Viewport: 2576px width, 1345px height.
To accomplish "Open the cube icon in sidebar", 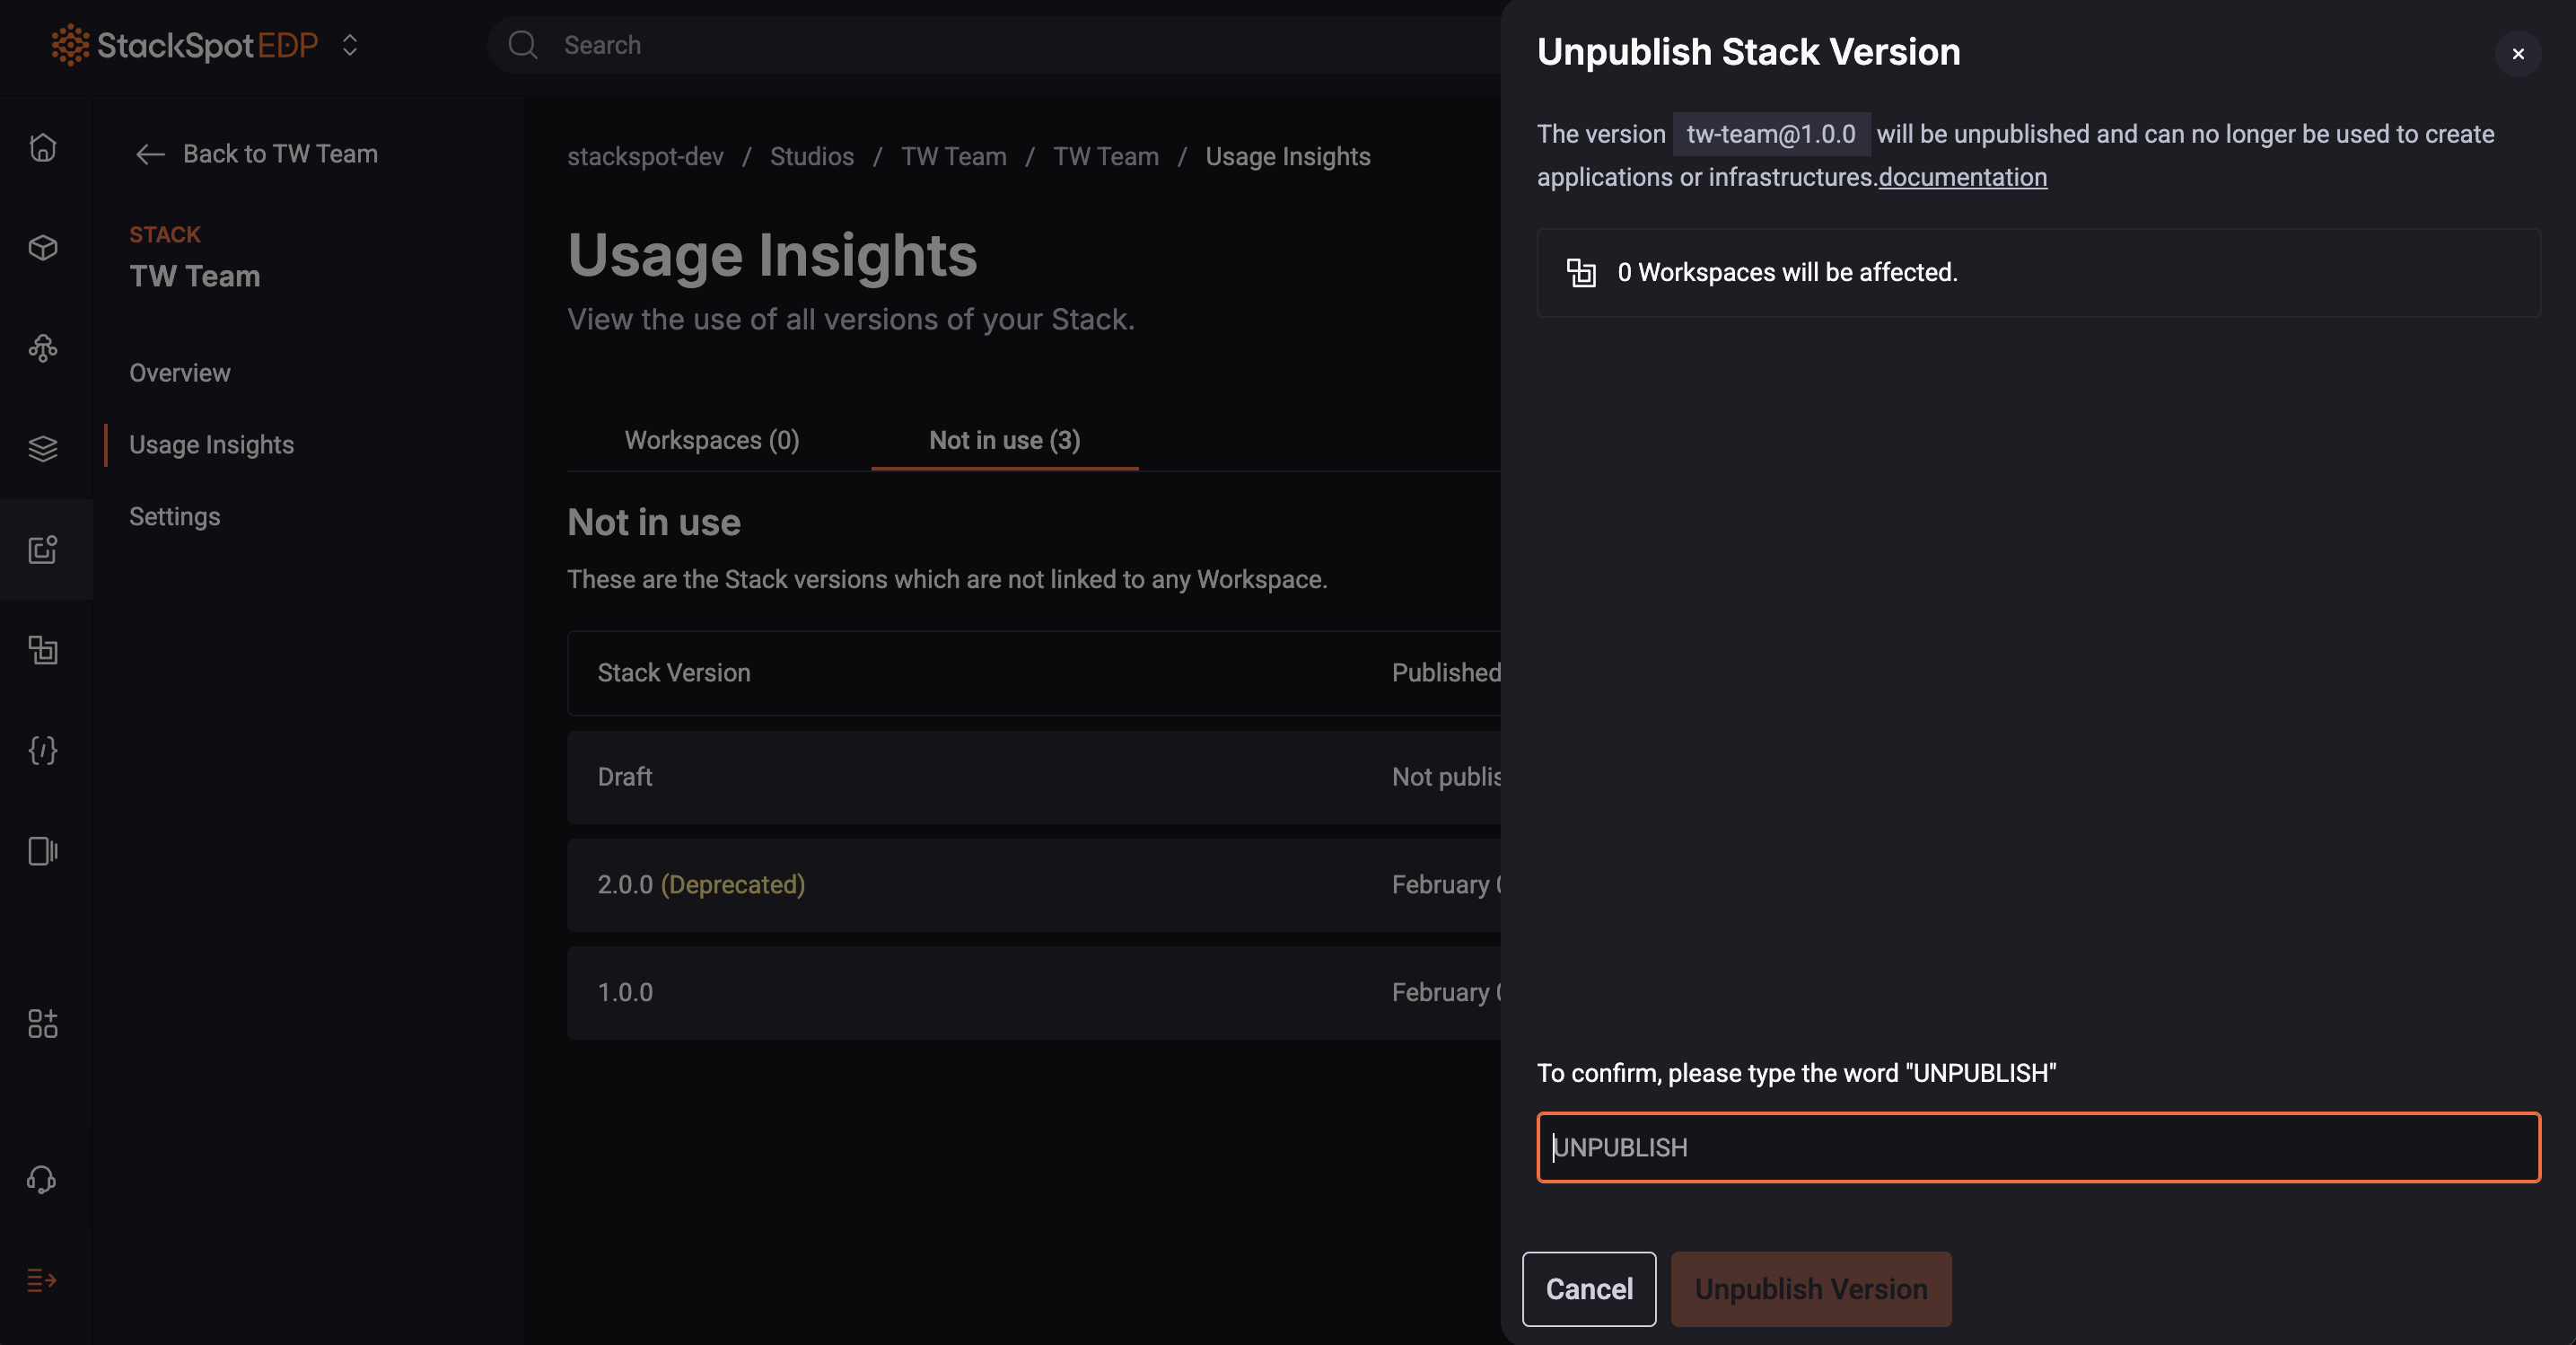I will pos(42,247).
